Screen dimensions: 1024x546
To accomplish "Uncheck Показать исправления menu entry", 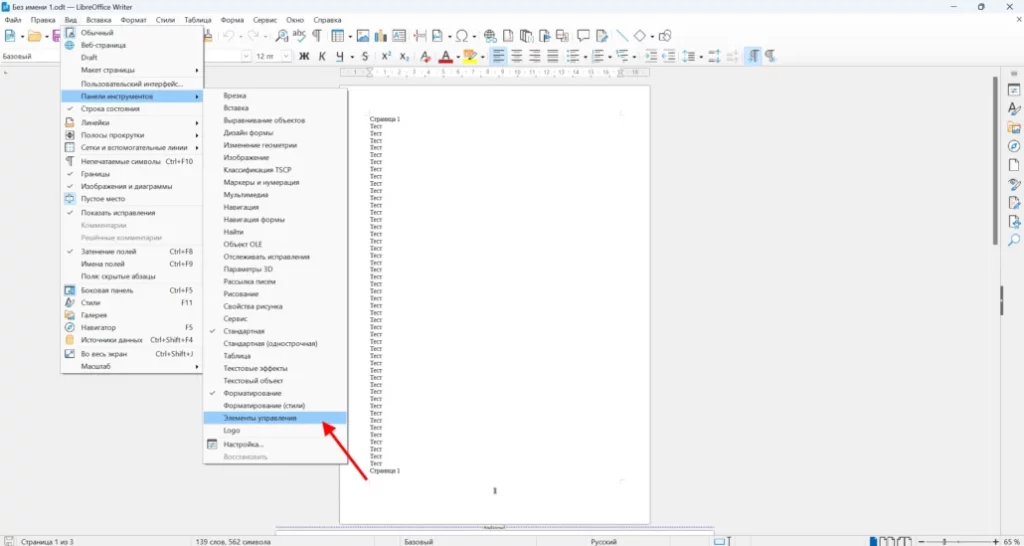I will (132, 213).
